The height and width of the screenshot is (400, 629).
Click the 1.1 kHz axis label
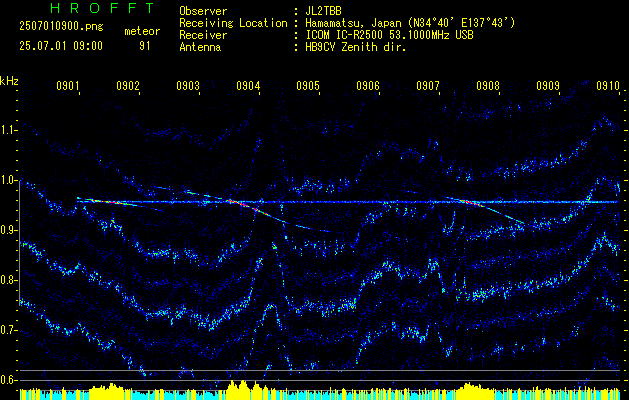(8, 130)
